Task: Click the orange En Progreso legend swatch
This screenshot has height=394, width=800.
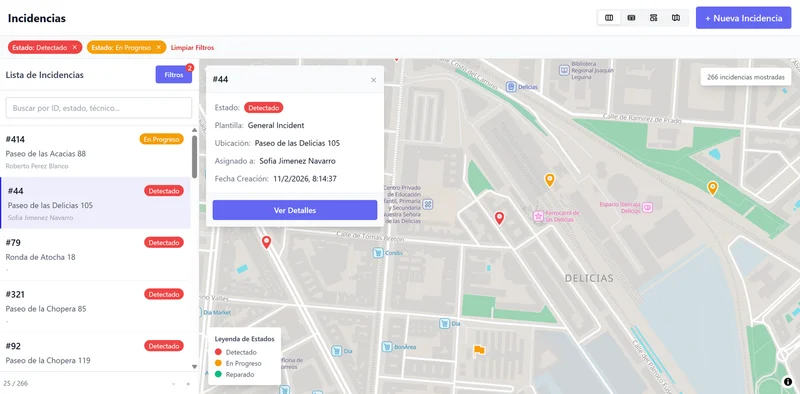Action: [x=218, y=363]
